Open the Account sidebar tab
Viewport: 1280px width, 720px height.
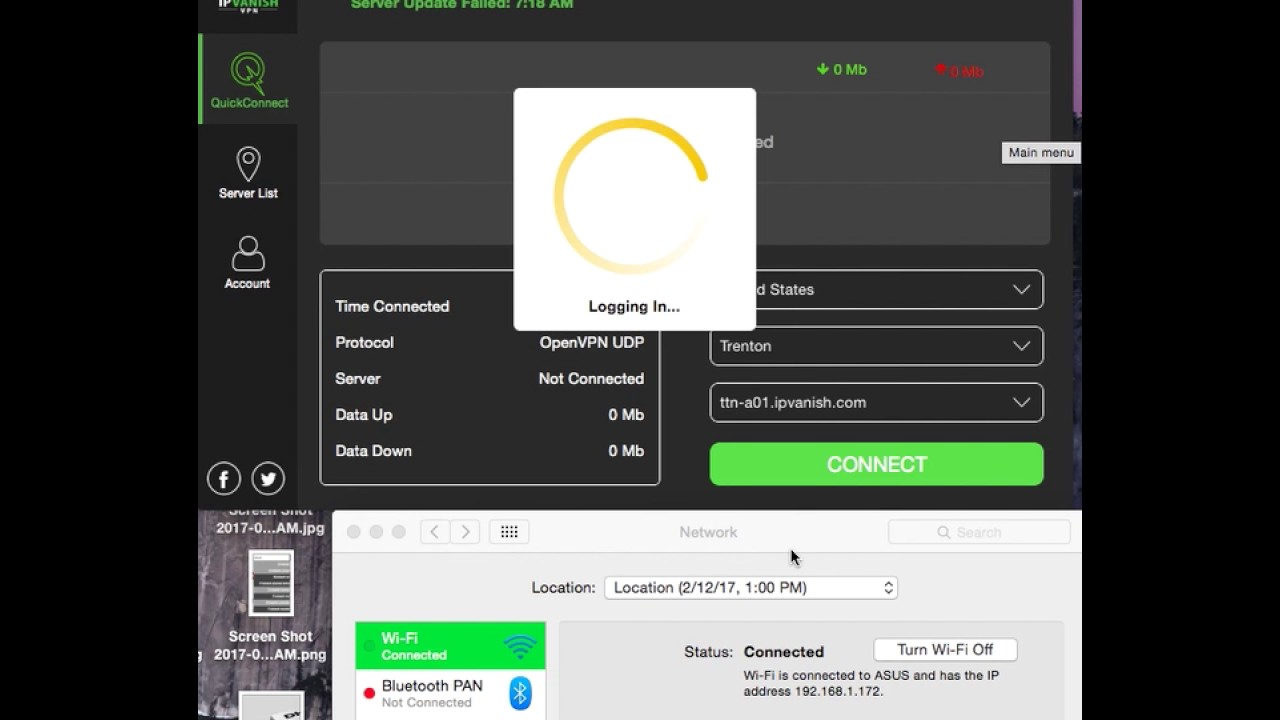click(x=247, y=262)
